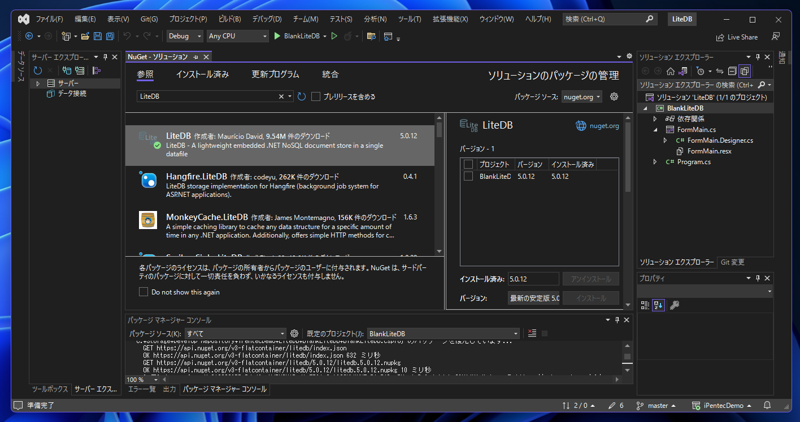Check the BlankLiteDB project row checkbox

pos(468,176)
